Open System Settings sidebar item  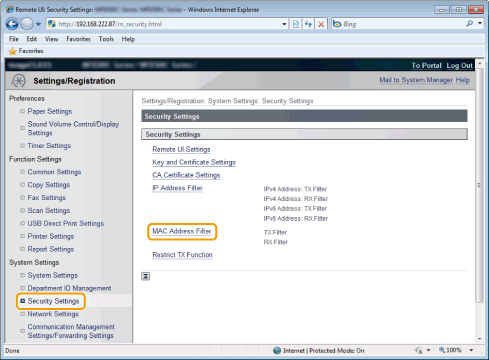coord(52,275)
